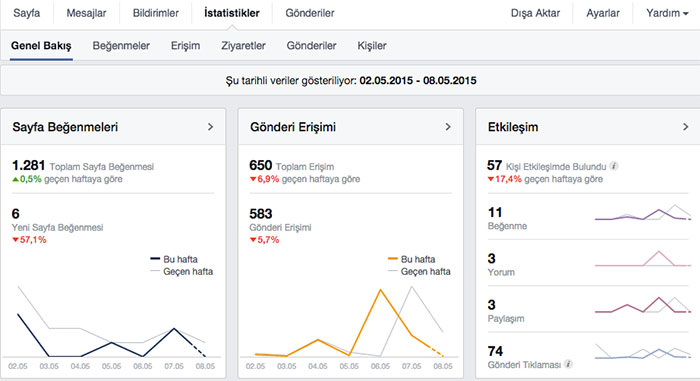Screen dimensions: 700x381
Task: Click info icon next to Kişi Etkileşimde Bulundu
Action: pyautogui.click(x=614, y=166)
